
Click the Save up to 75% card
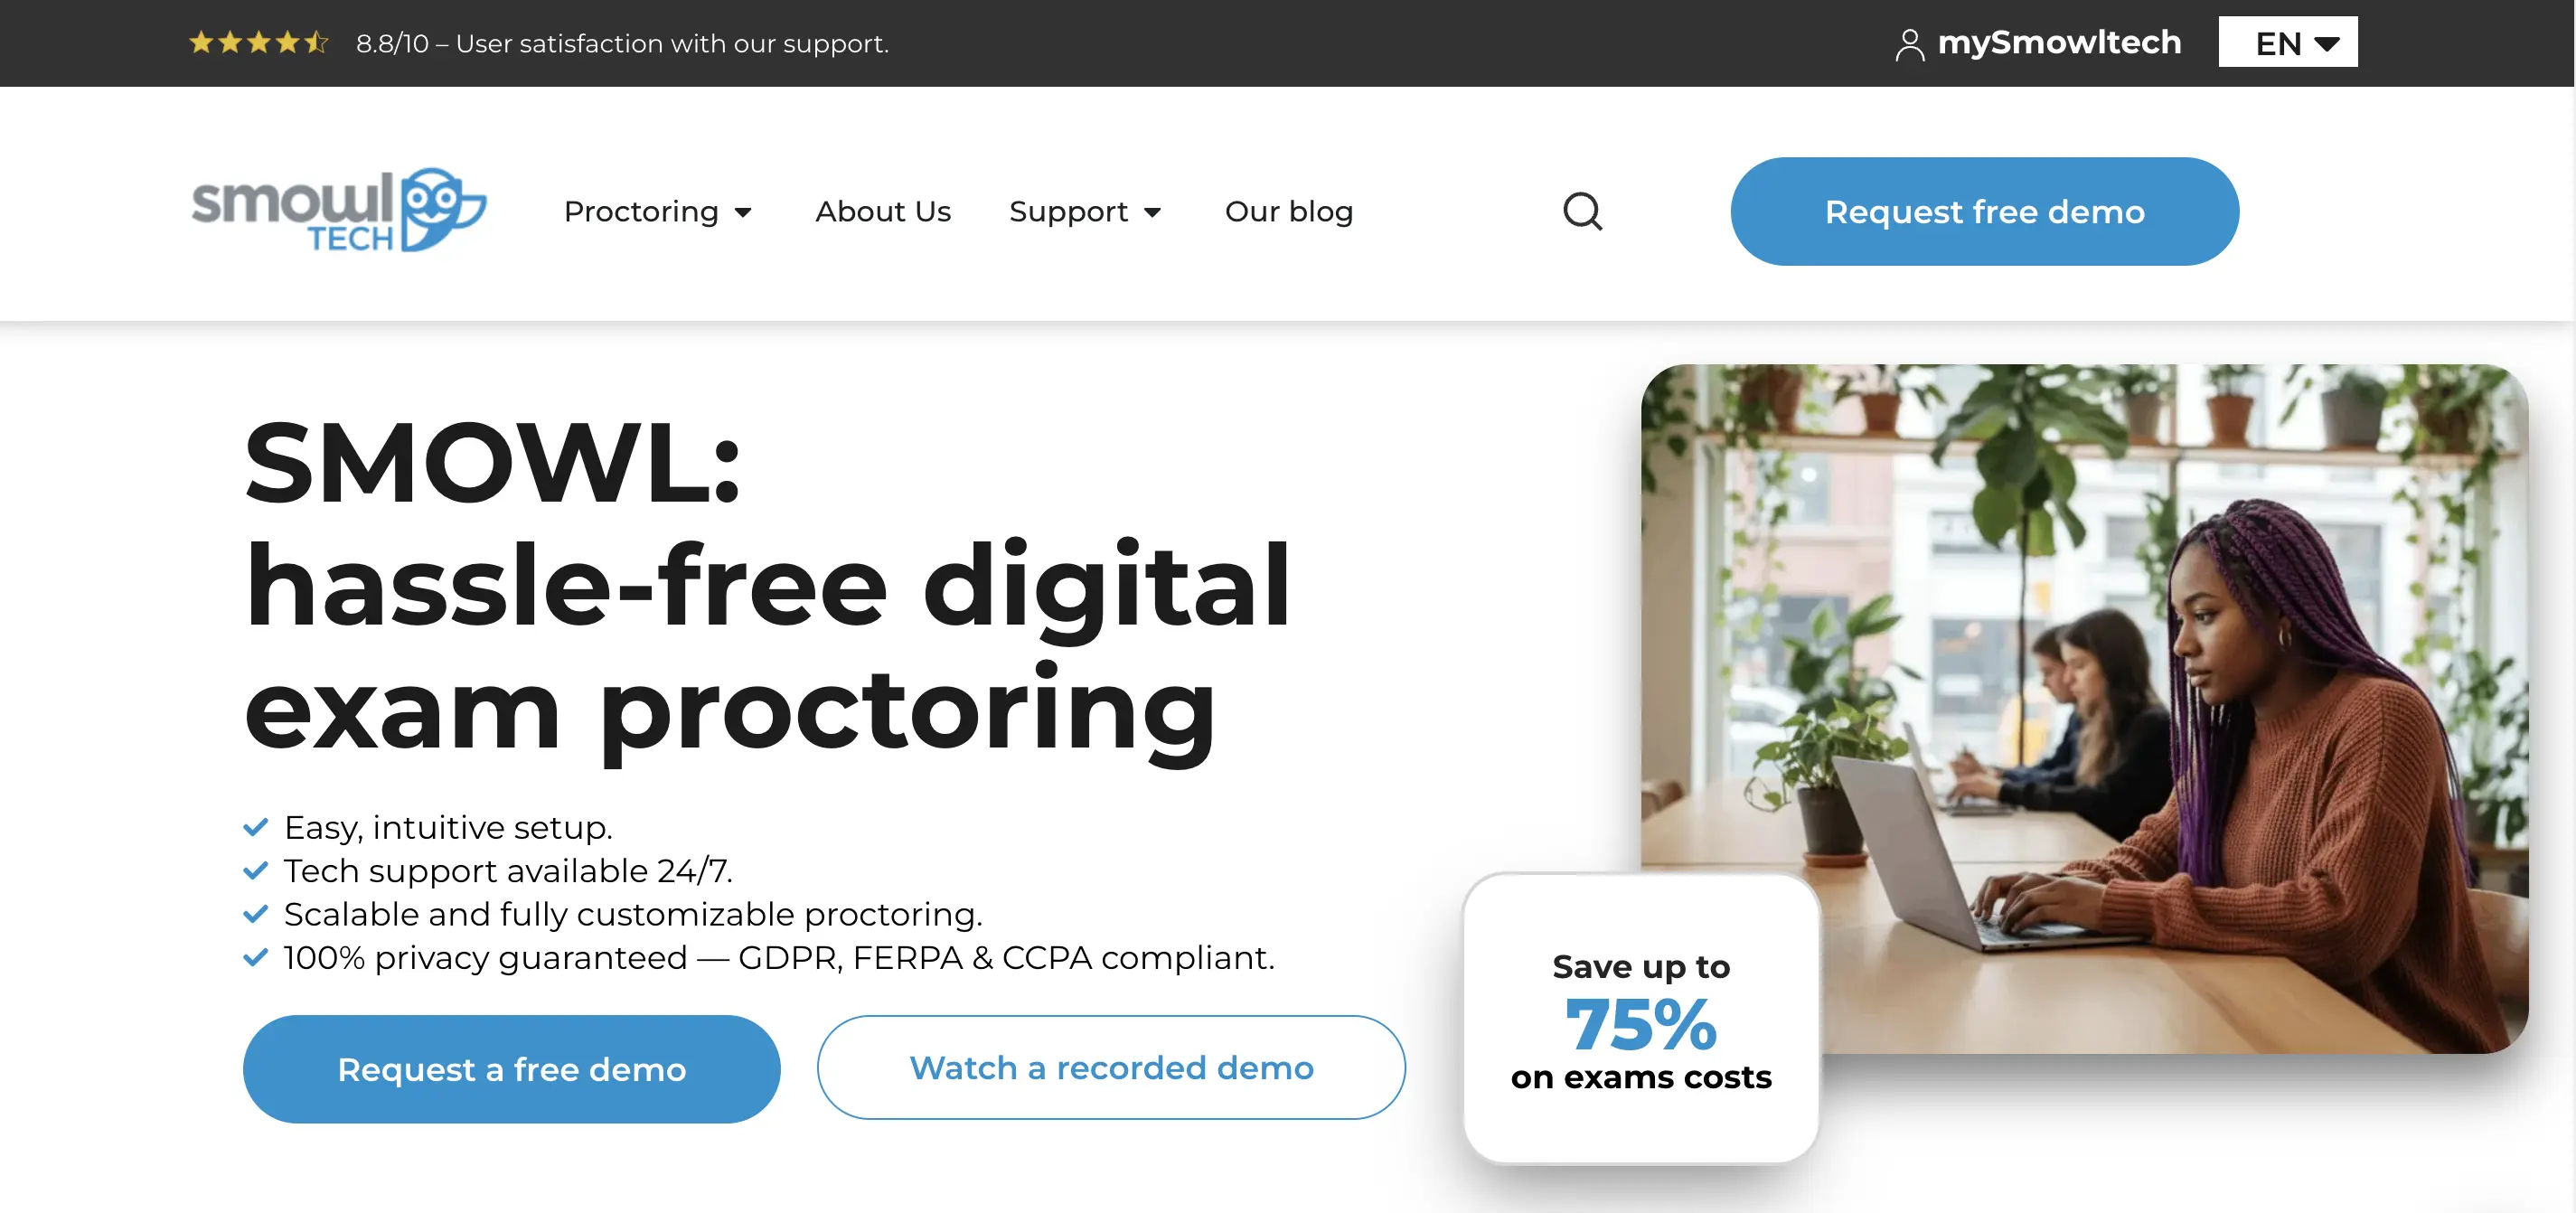pyautogui.click(x=1640, y=1018)
